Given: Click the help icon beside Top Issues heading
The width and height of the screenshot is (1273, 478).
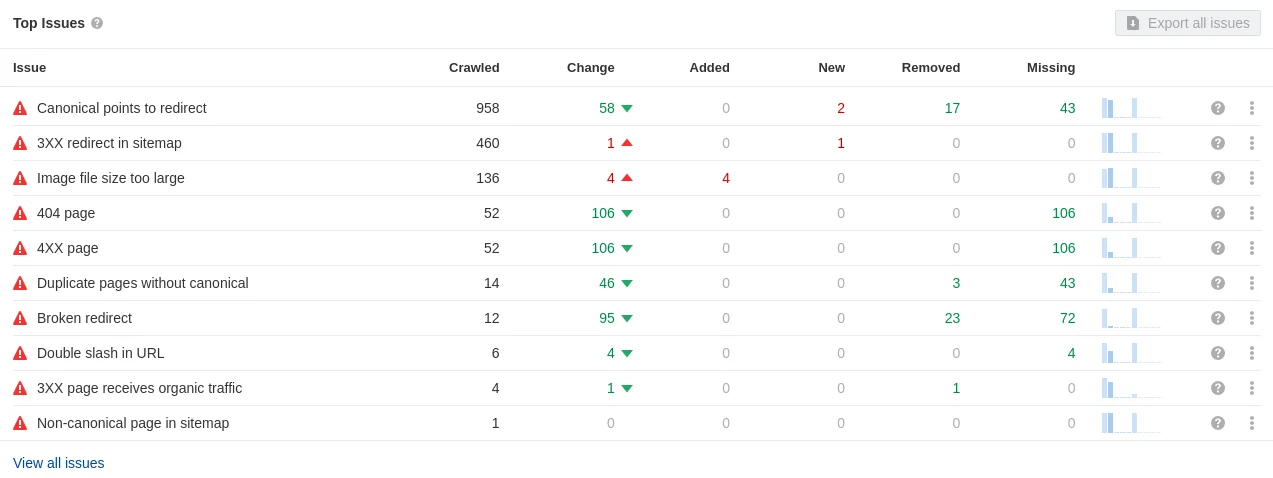Looking at the screenshot, I should [97, 23].
